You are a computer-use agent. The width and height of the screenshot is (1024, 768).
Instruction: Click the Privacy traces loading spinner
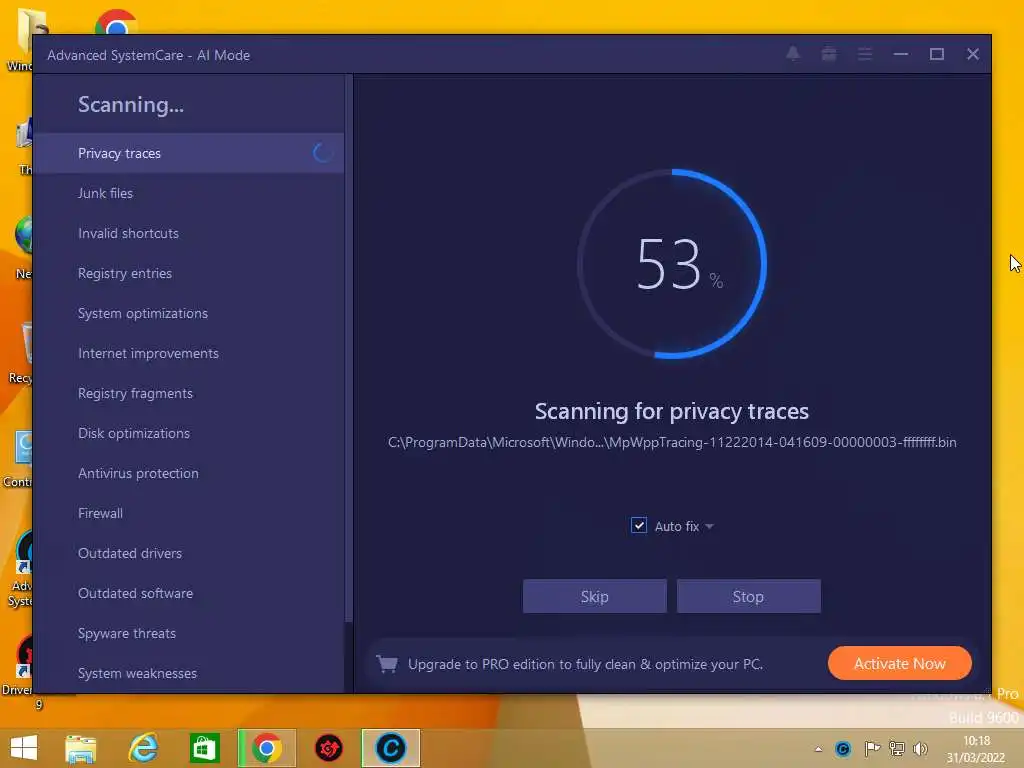322,153
